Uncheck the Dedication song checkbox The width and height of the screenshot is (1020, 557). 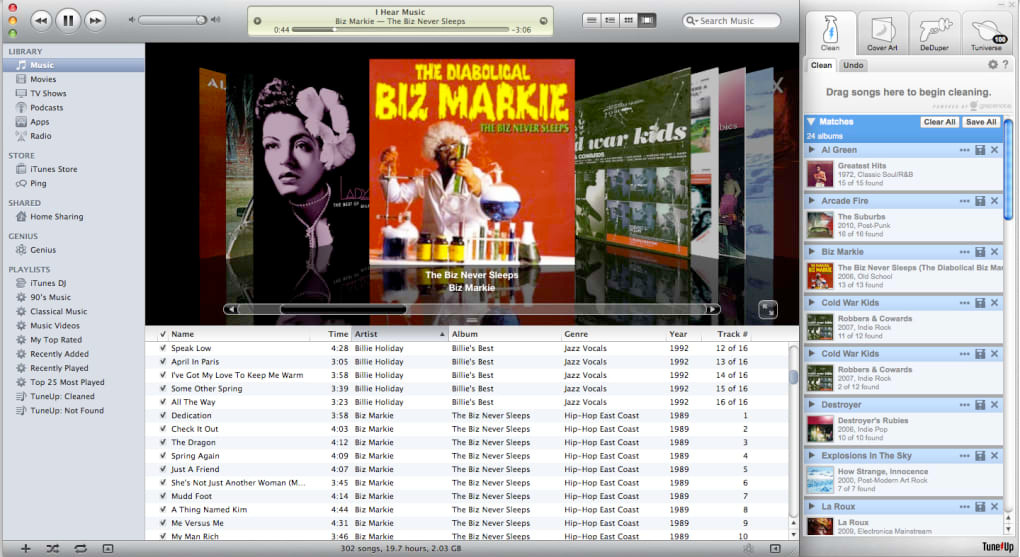point(163,415)
